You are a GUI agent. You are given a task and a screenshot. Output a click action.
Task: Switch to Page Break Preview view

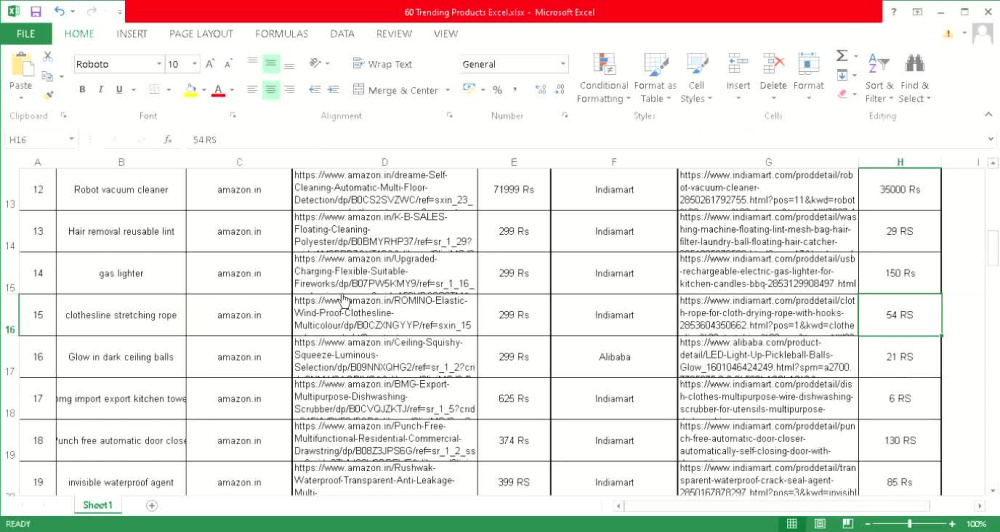point(848,524)
